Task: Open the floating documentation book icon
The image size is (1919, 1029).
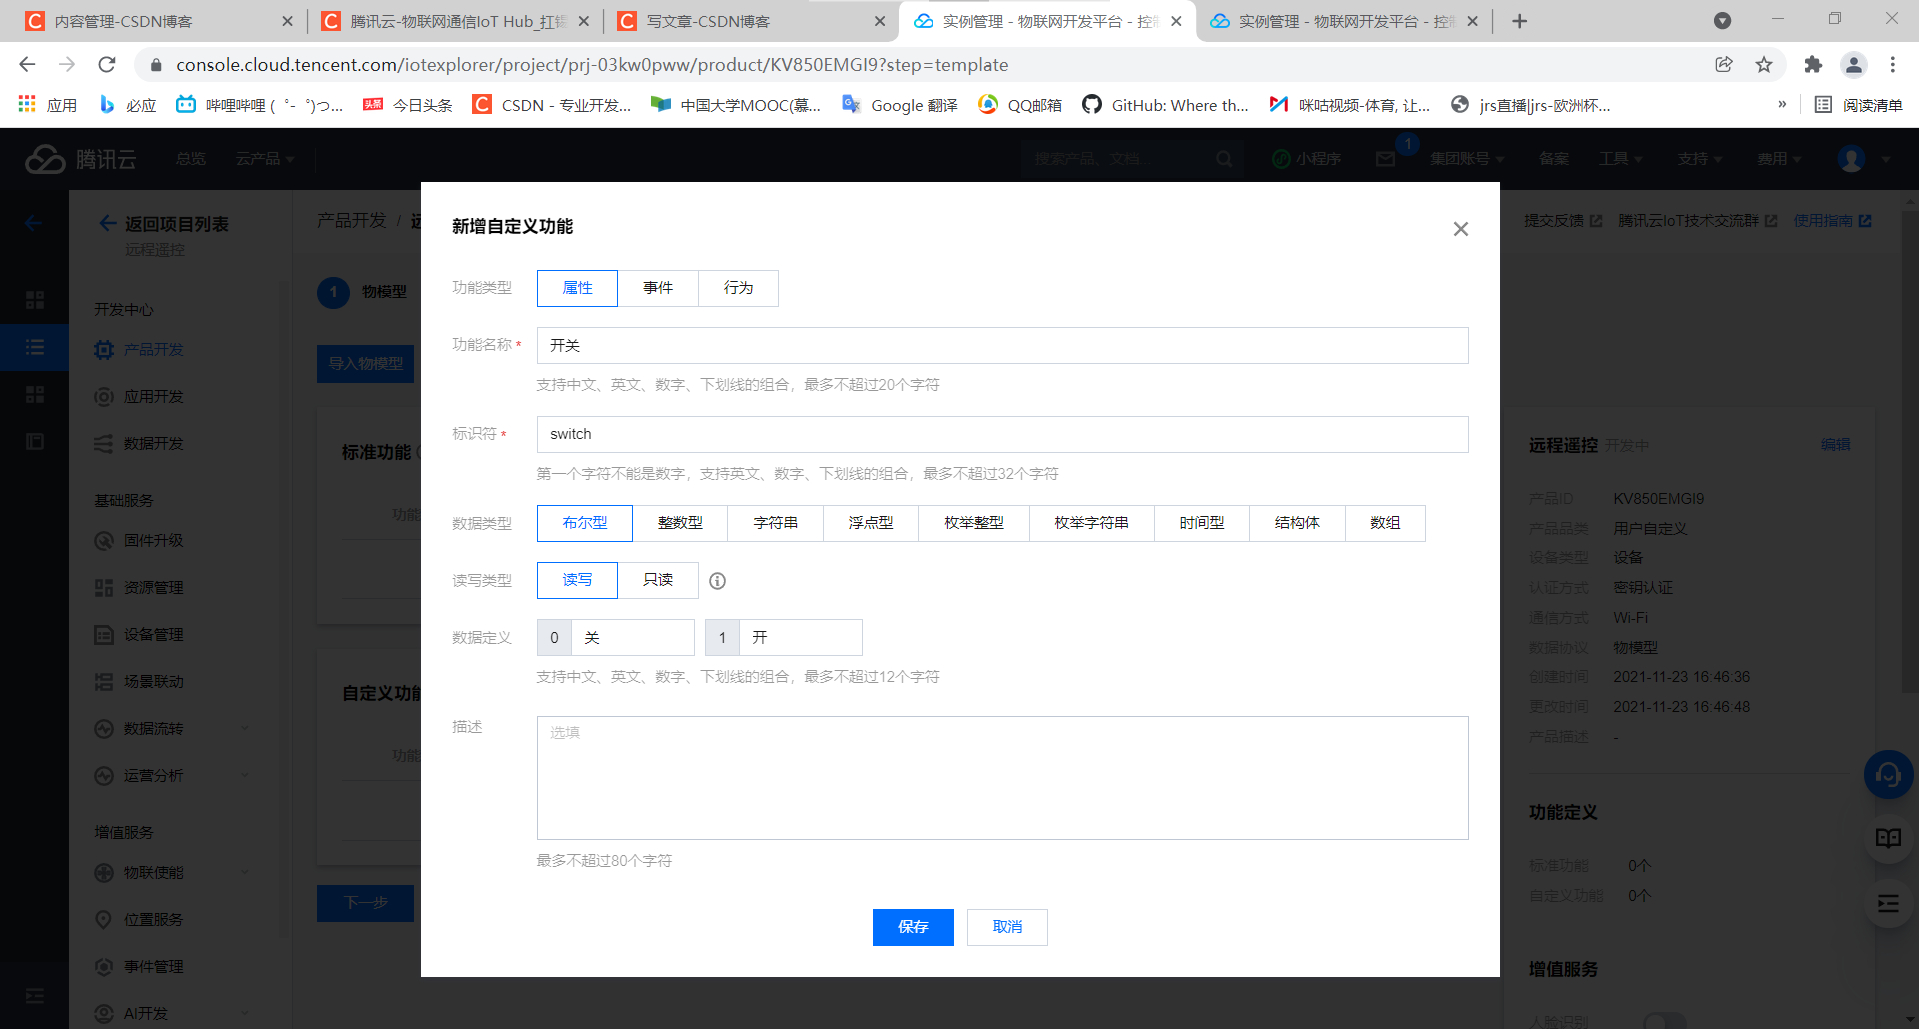Action: coord(1888,838)
